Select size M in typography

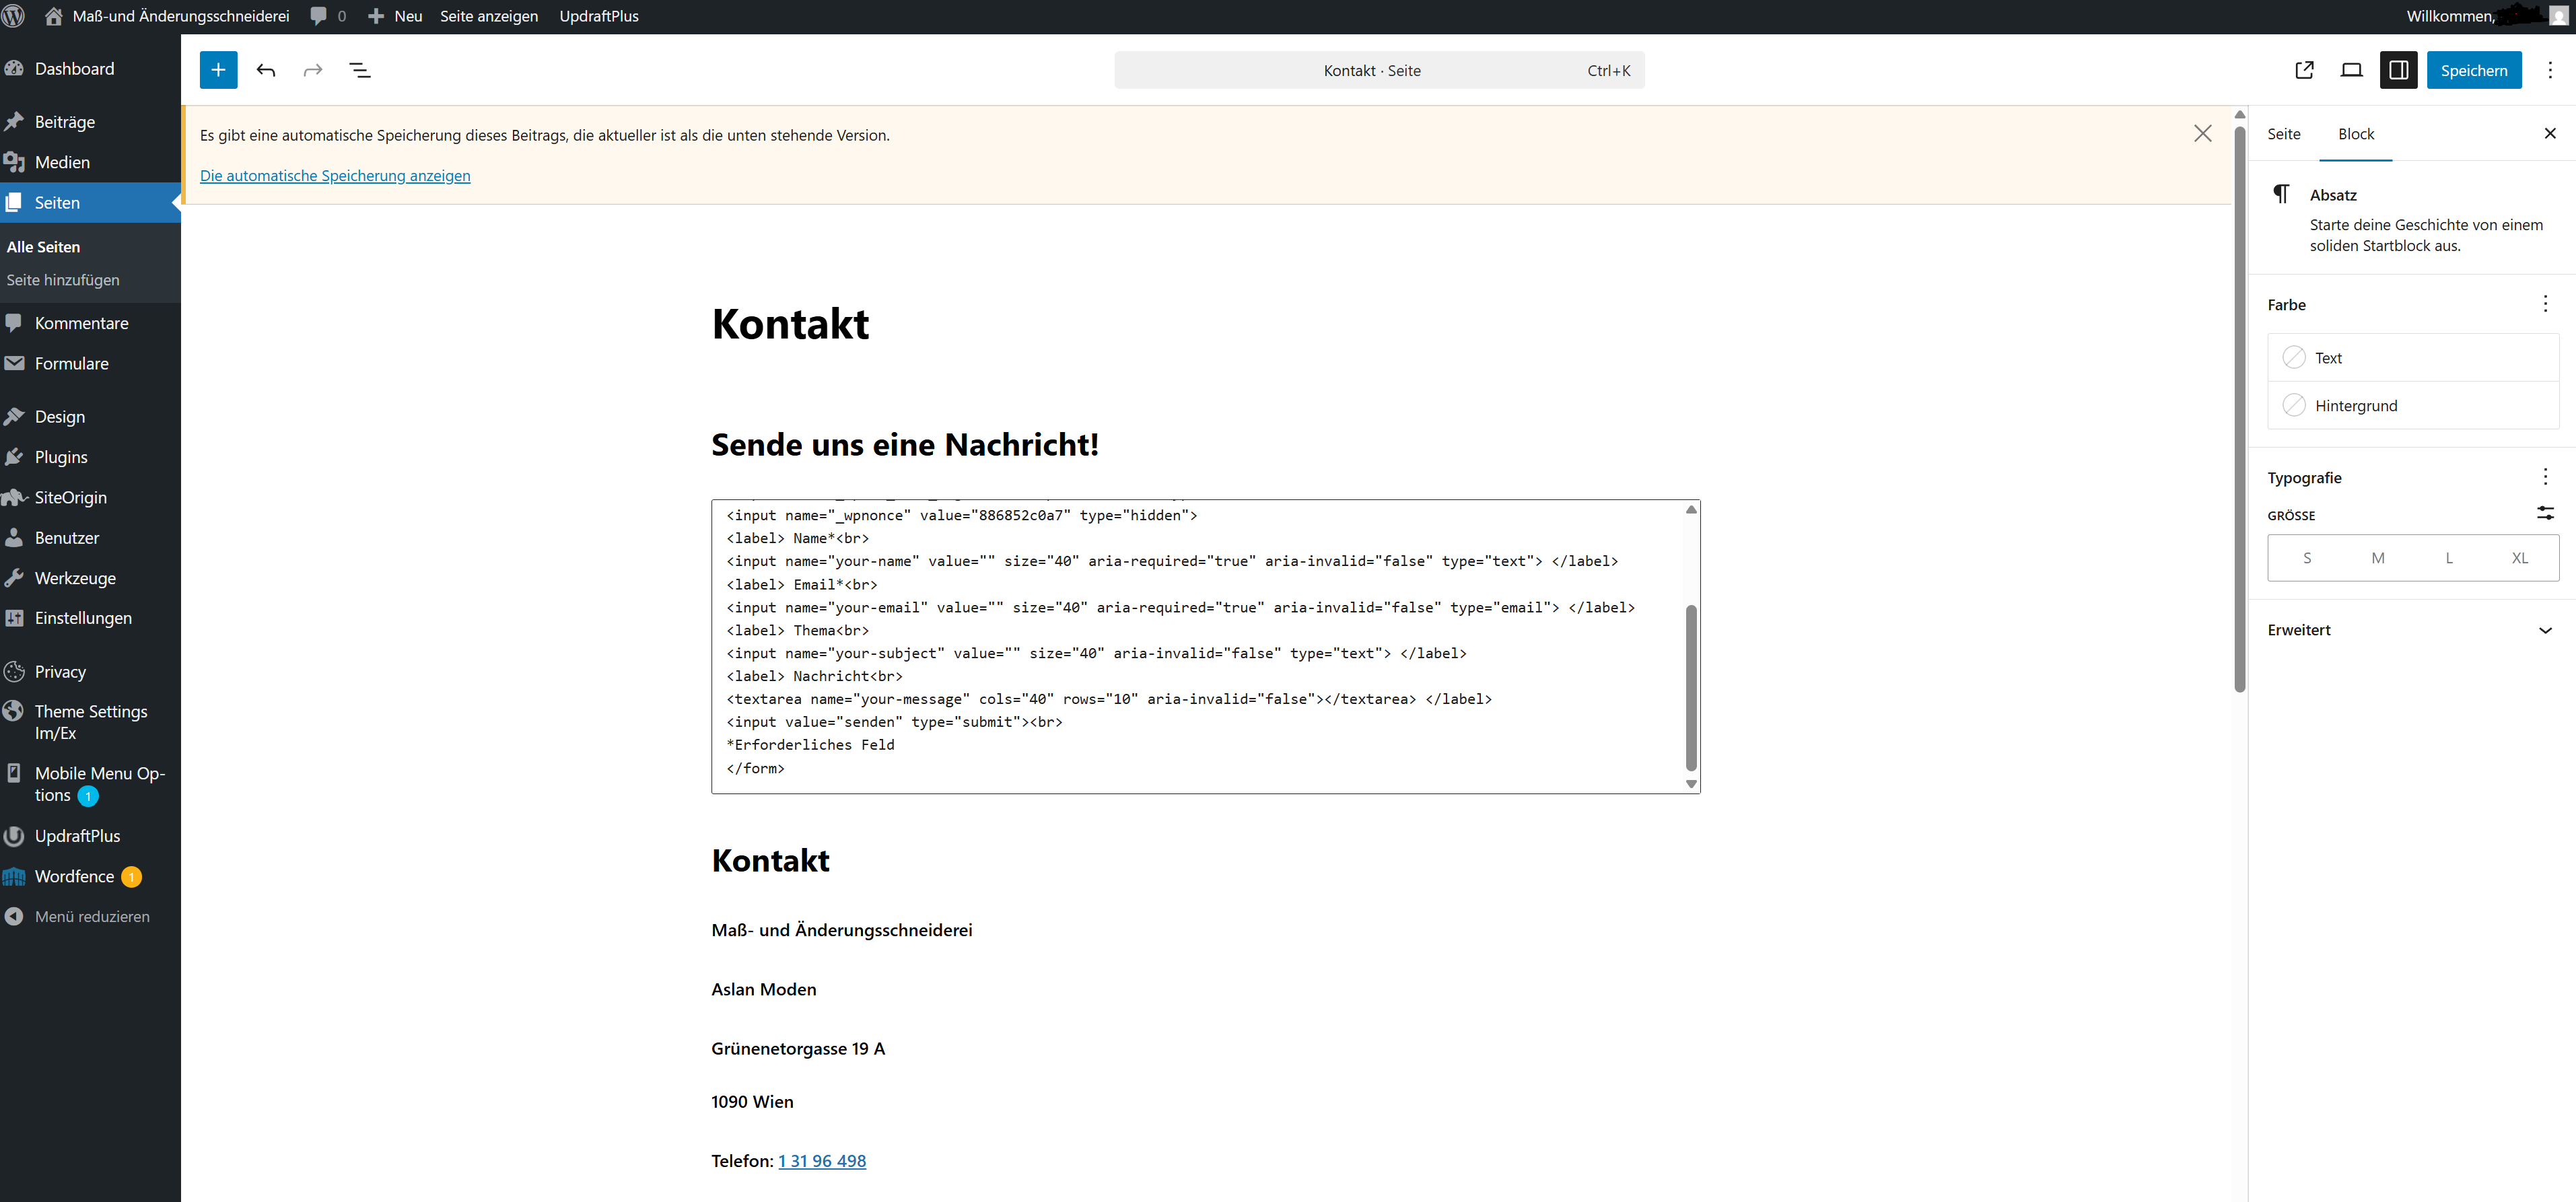pos(2377,558)
